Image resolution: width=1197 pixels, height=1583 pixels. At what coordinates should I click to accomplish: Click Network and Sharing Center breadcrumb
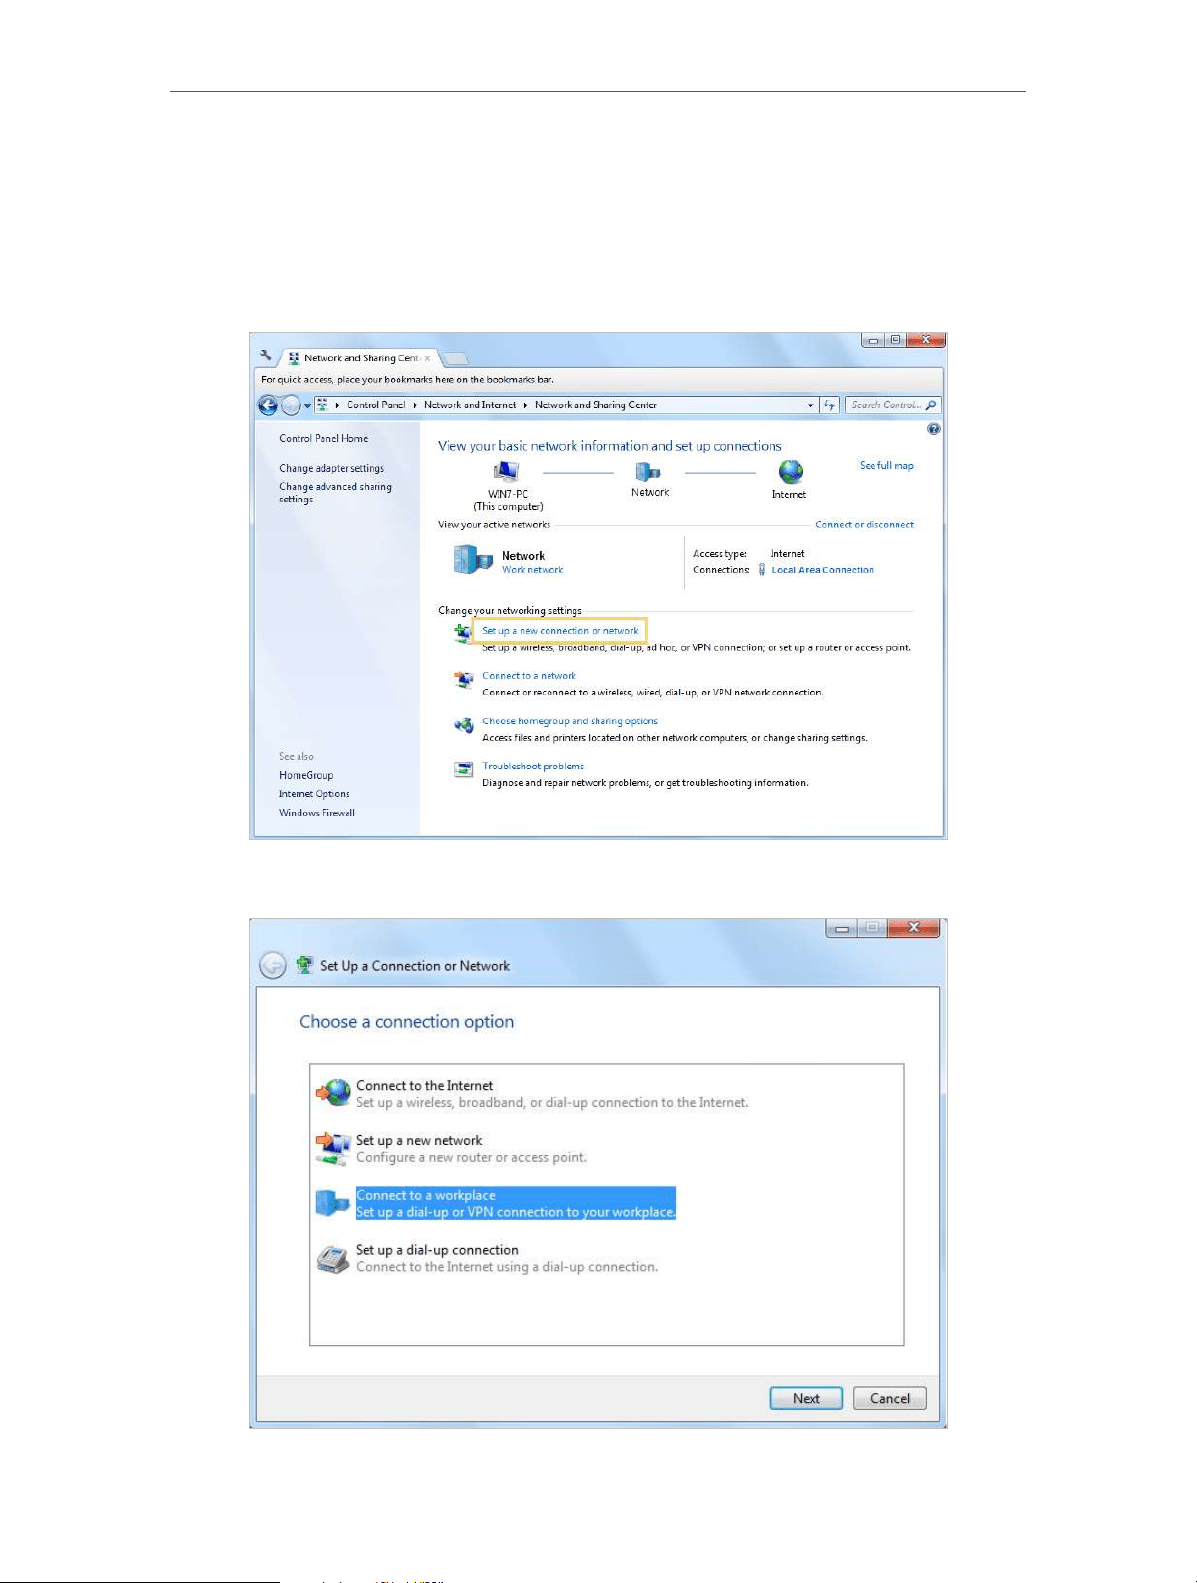596,405
